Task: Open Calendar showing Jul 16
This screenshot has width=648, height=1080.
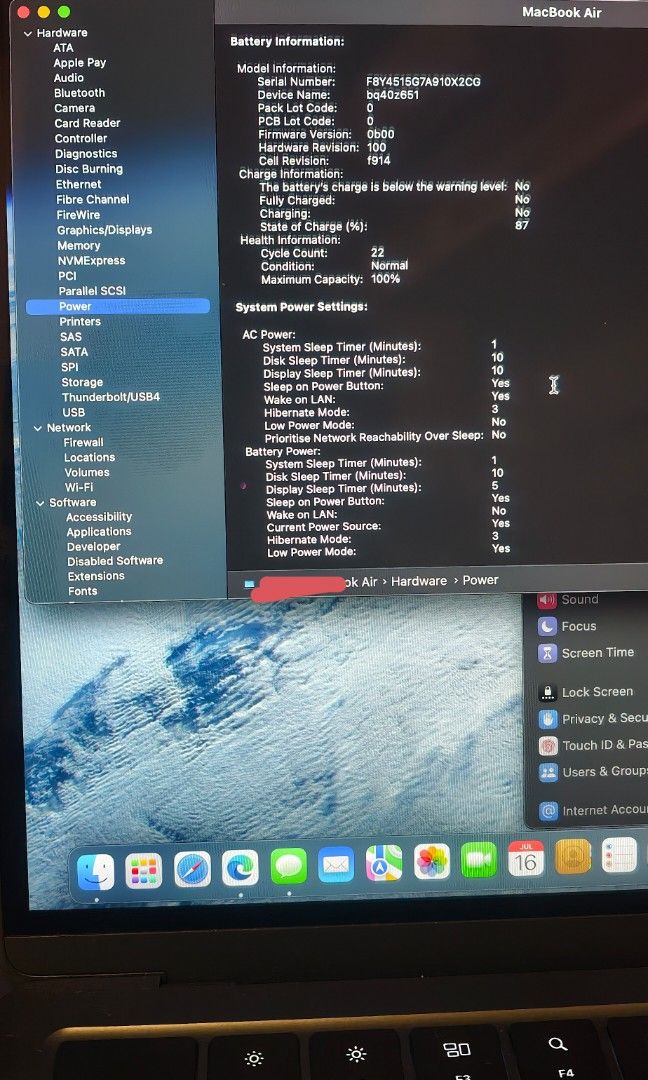Action: pos(525,858)
